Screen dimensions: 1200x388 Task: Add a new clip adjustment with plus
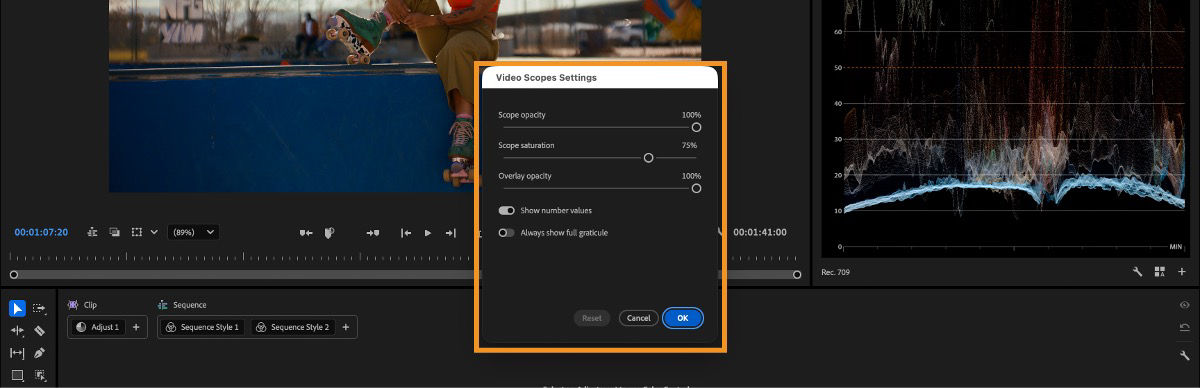136,327
